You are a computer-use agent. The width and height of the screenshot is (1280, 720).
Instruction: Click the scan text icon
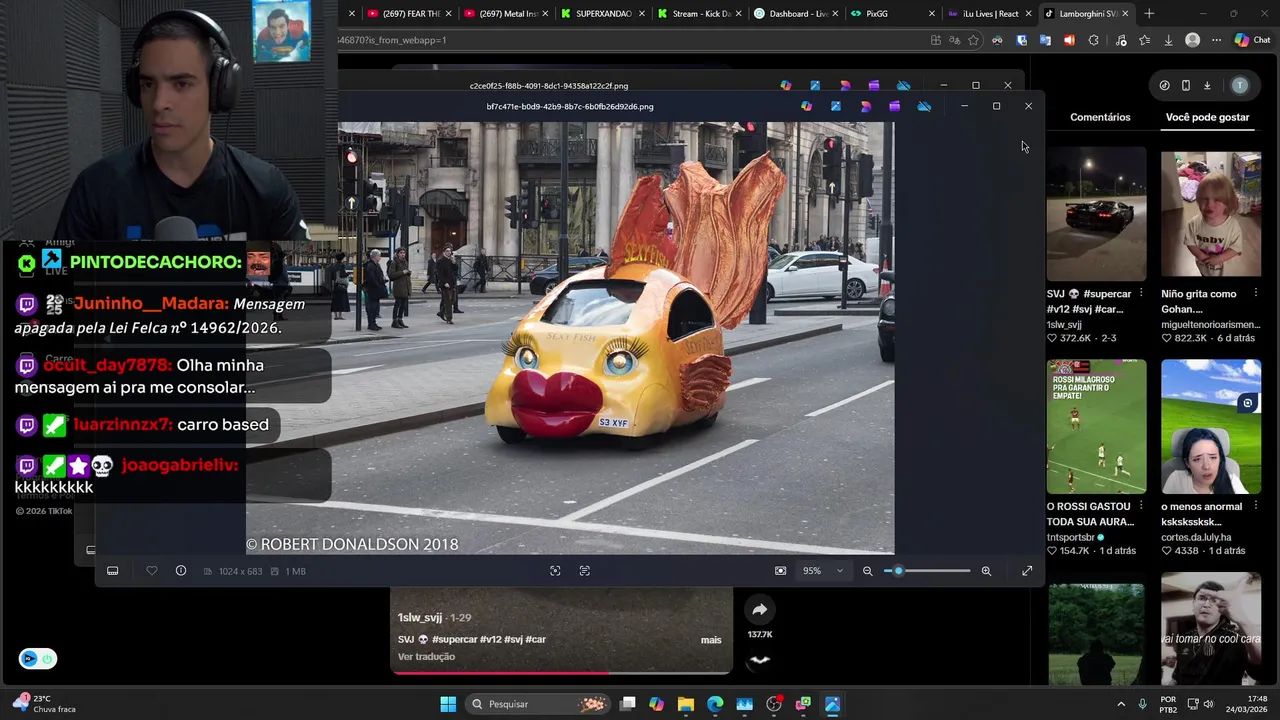[585, 571]
